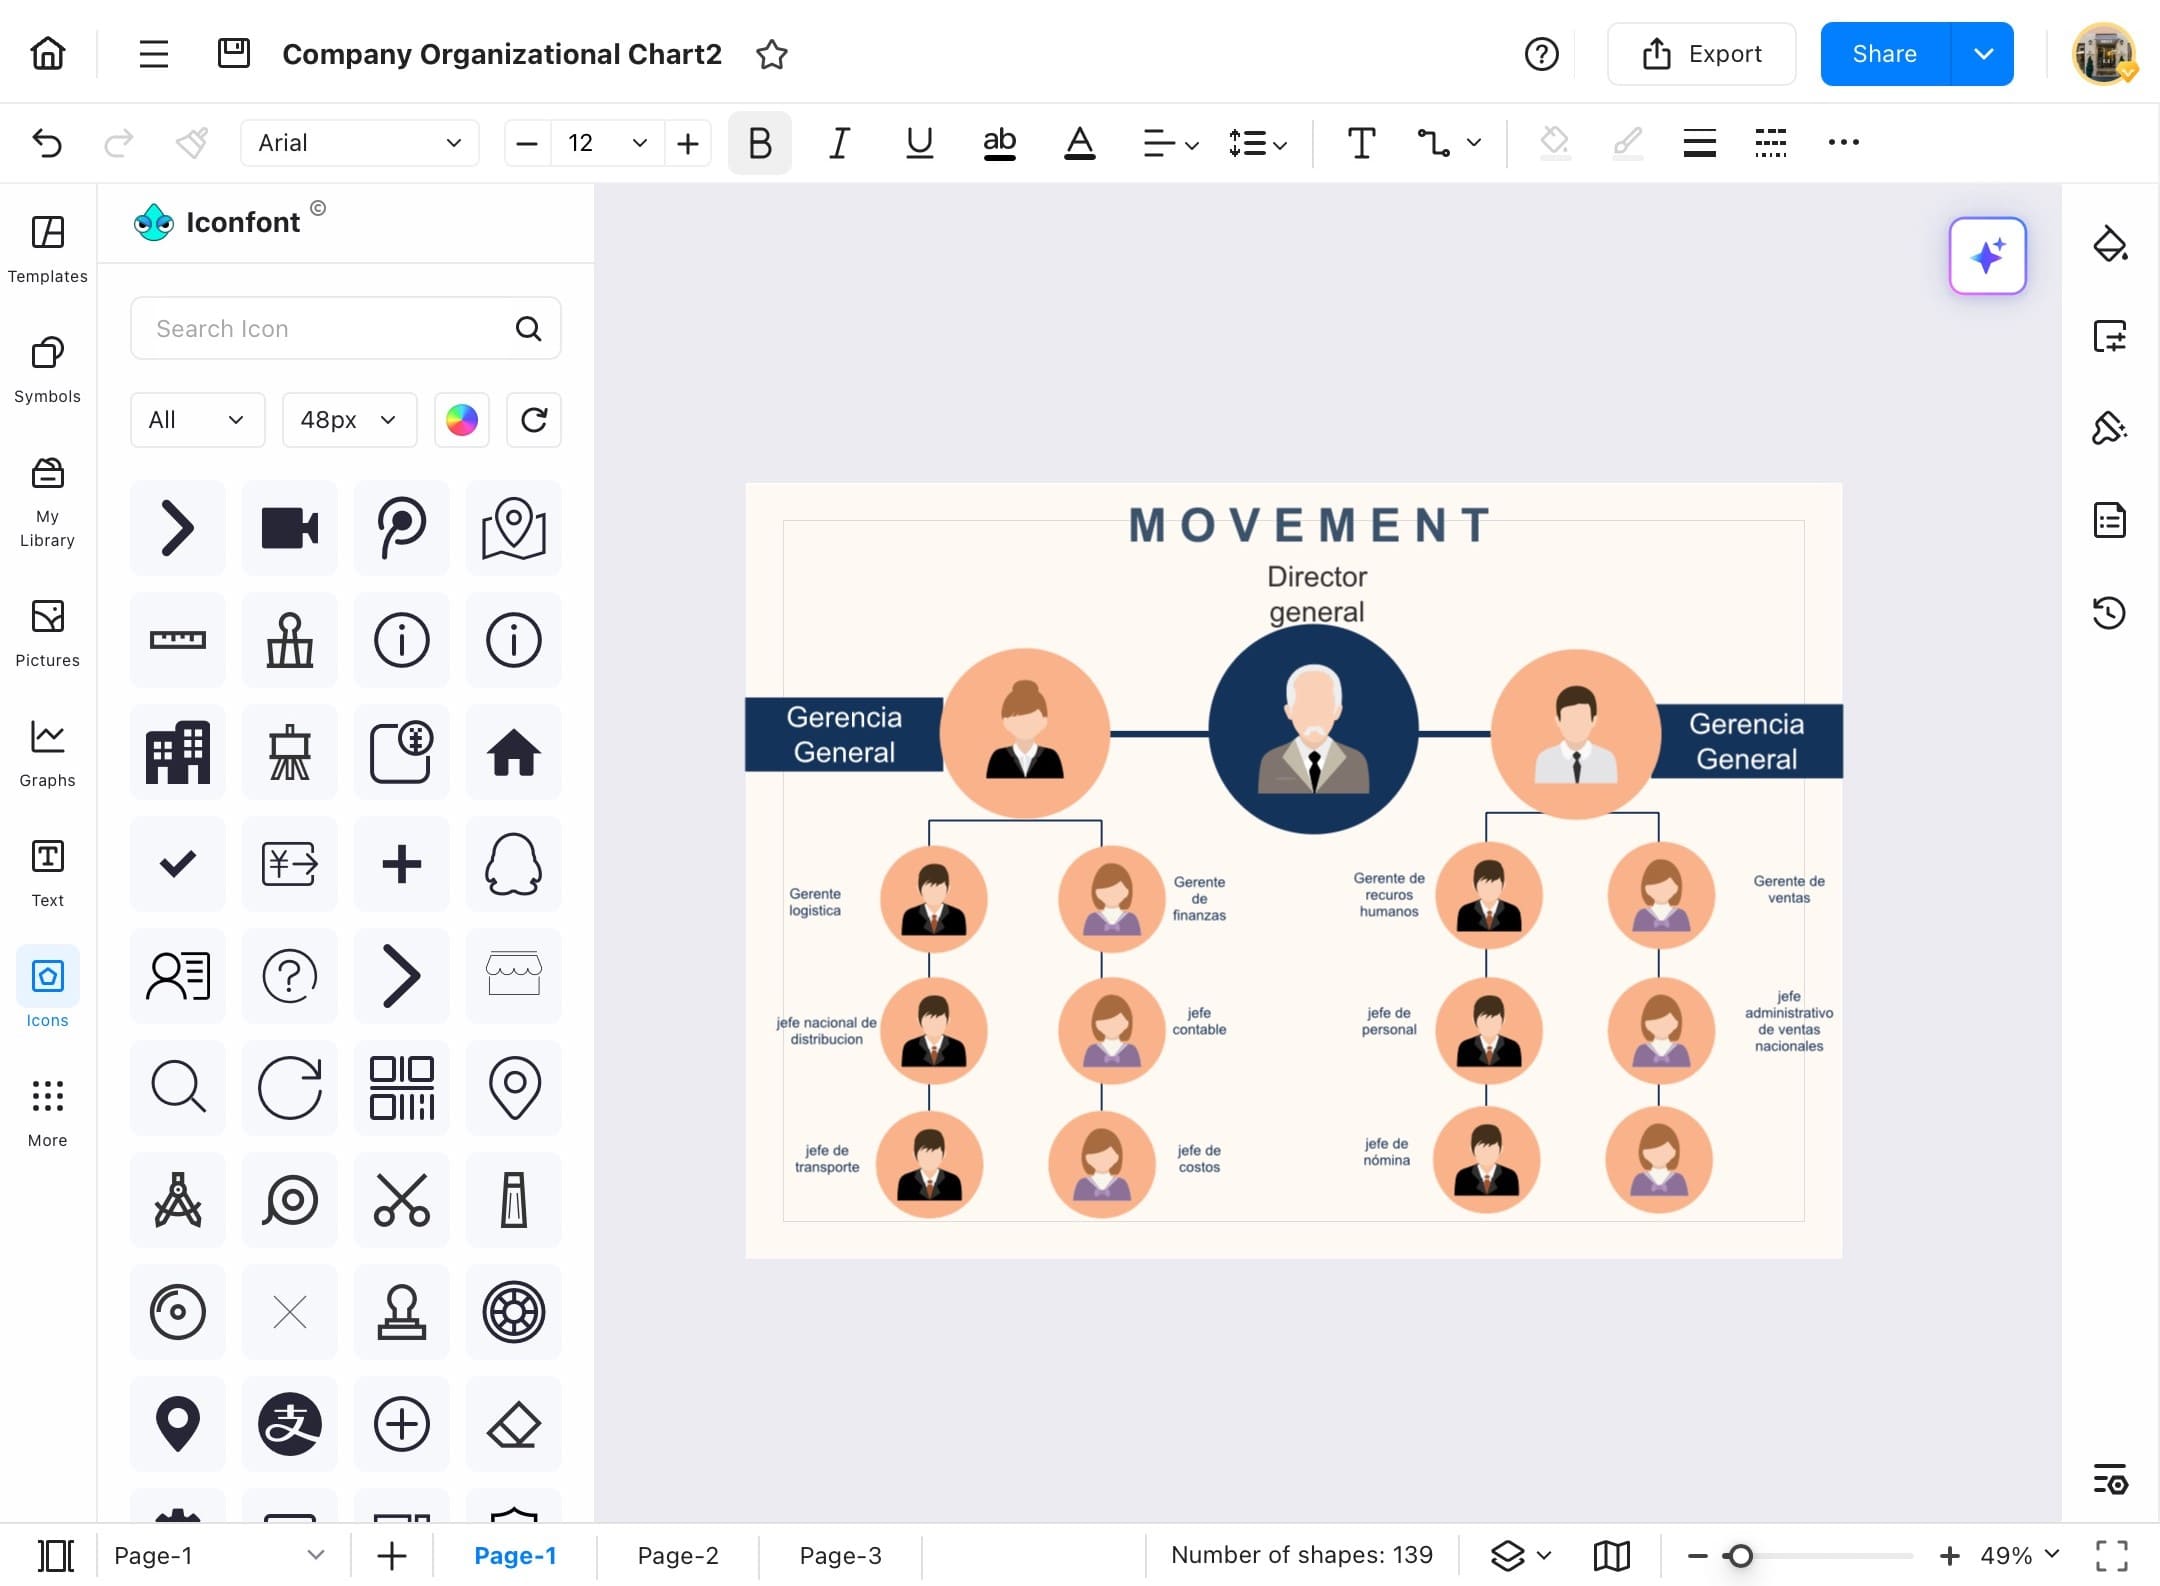Toggle italic text formatting
This screenshot has width=2160, height=1586.
click(x=839, y=143)
